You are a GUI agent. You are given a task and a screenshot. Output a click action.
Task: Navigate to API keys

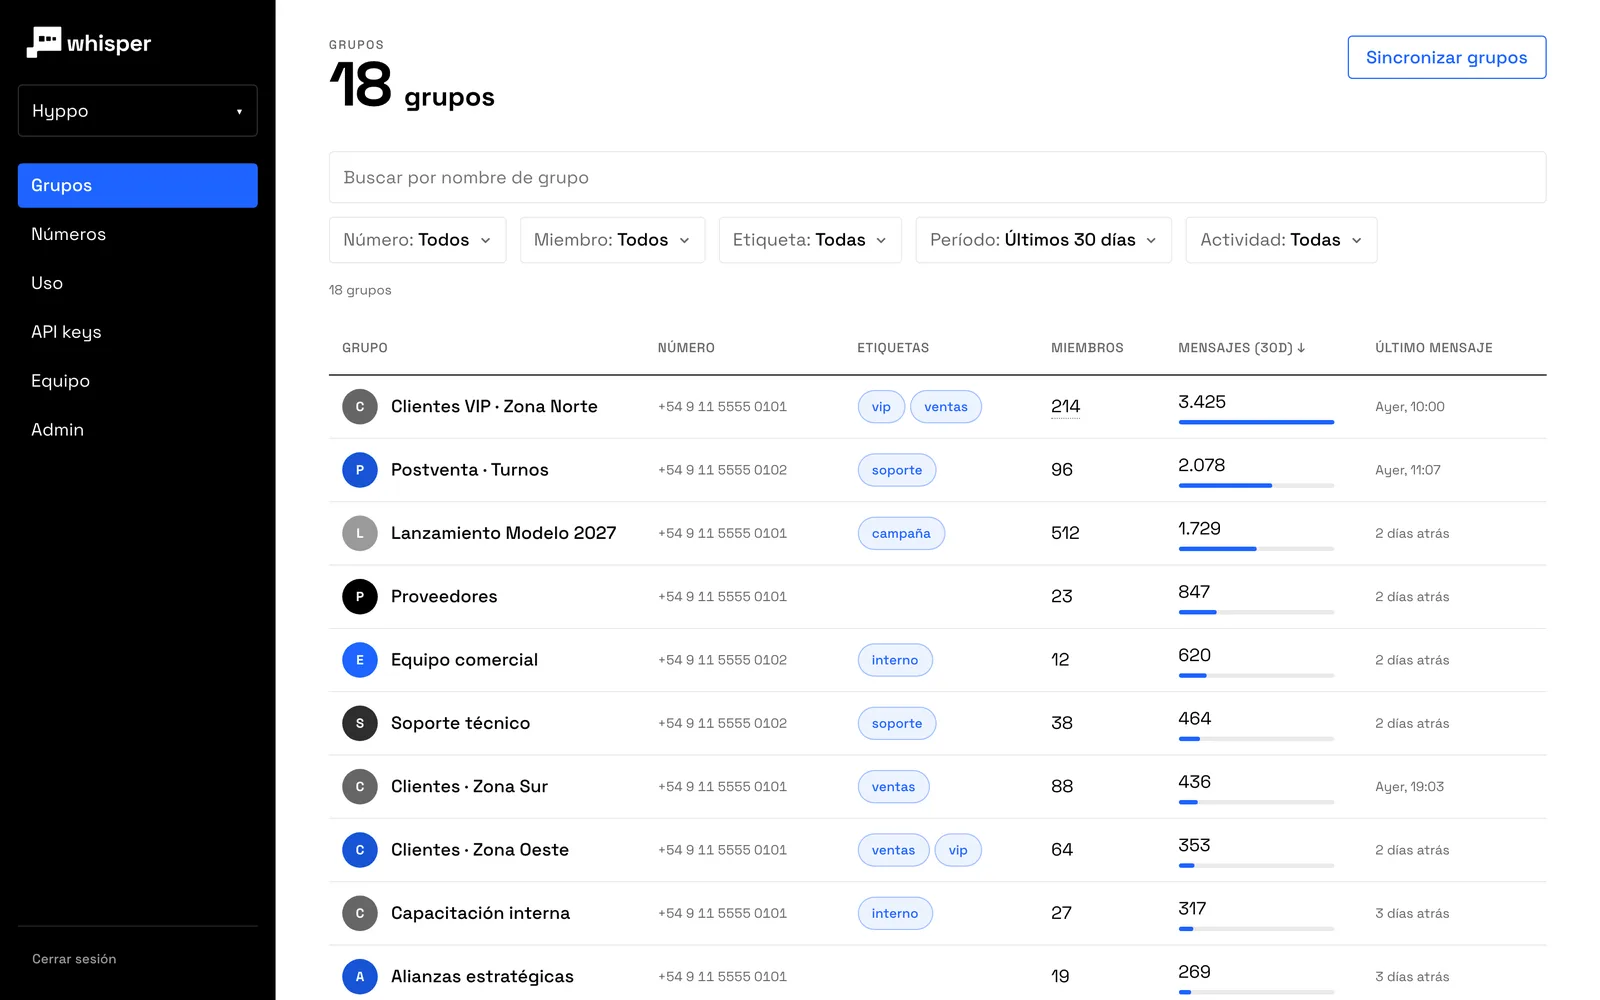[138, 332]
